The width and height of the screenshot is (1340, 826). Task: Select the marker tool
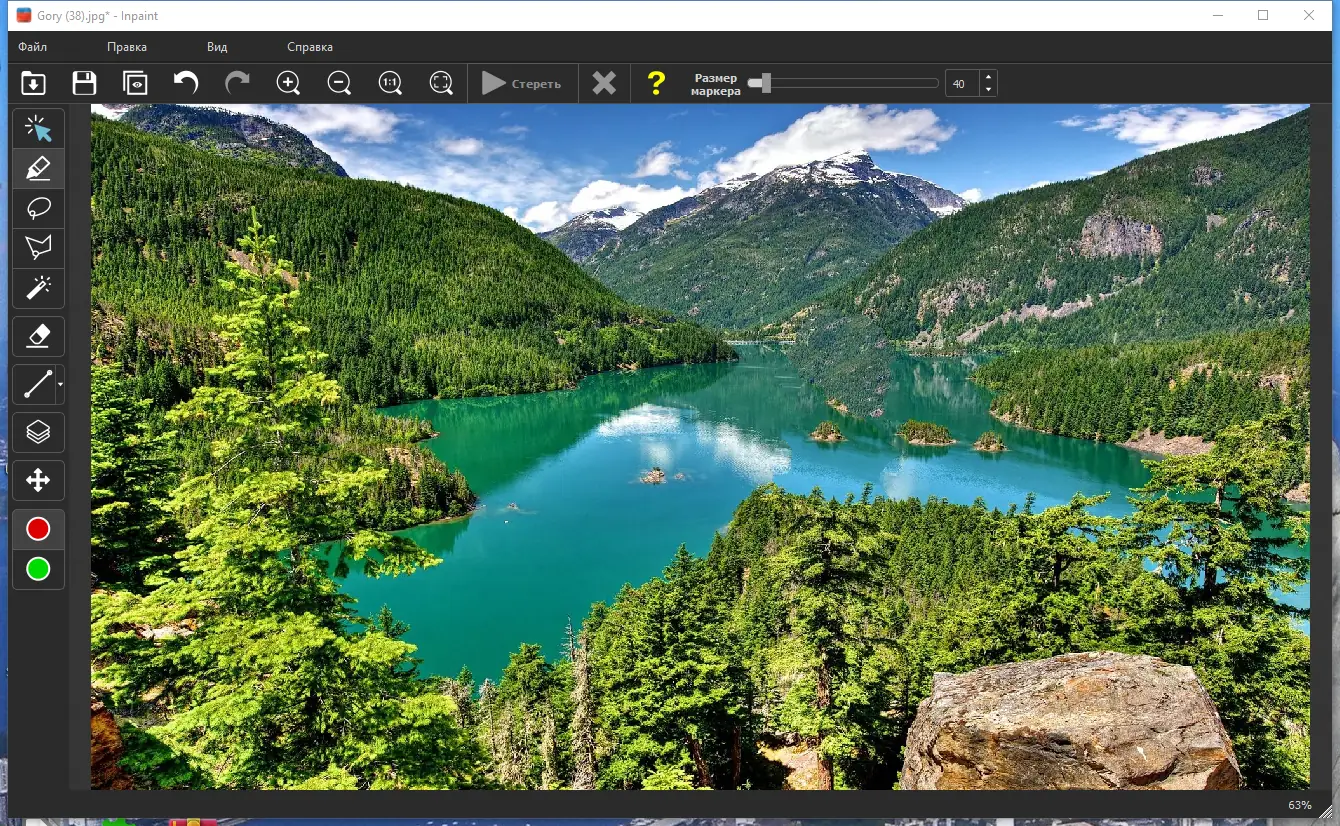click(37, 168)
